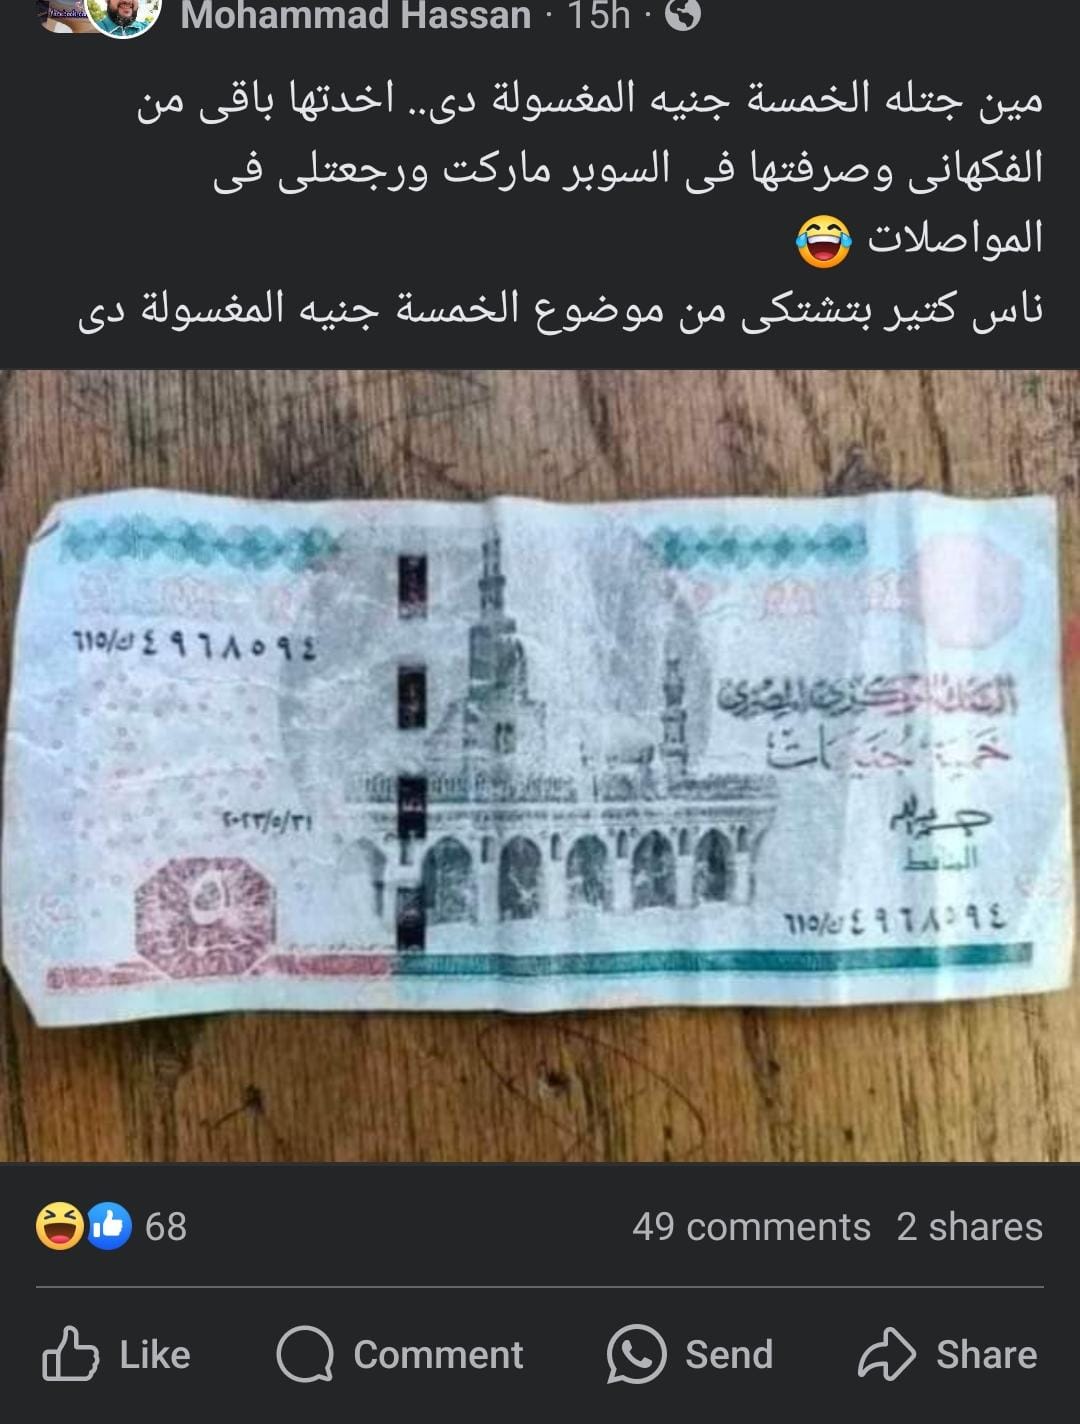Tap the blue like reaction badge
The width and height of the screenshot is (1080, 1424).
[x=110, y=1226]
